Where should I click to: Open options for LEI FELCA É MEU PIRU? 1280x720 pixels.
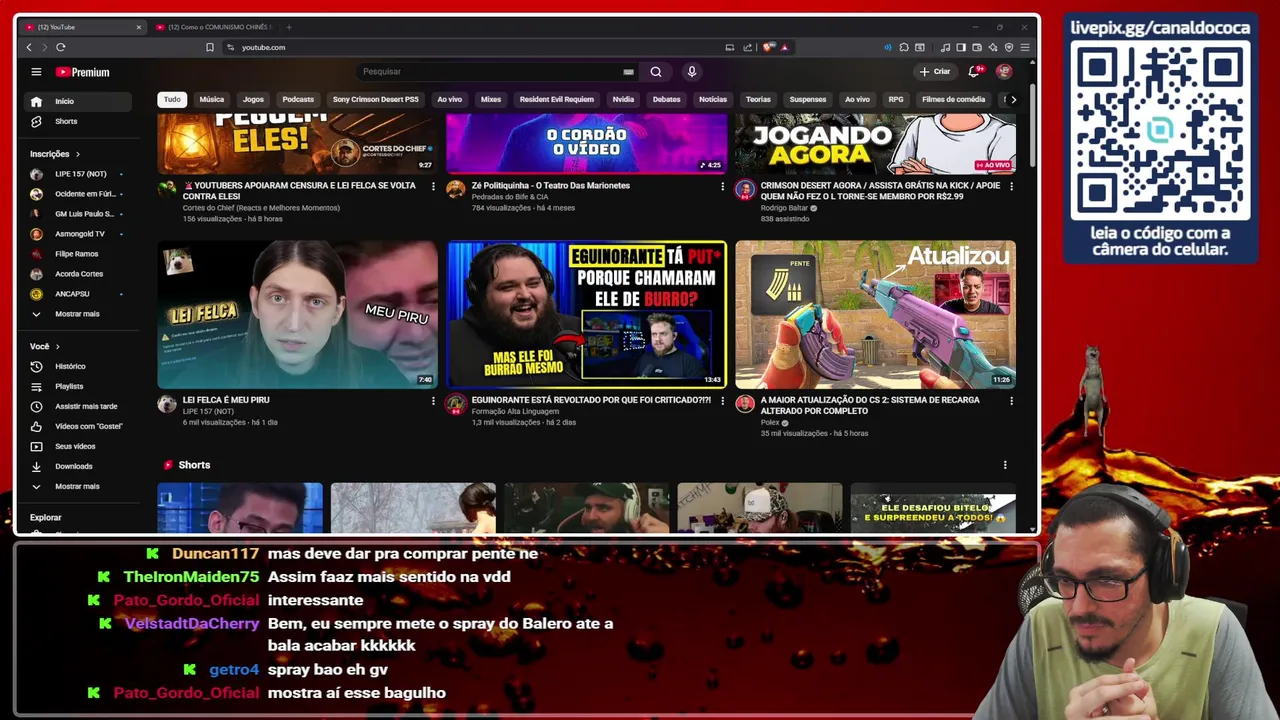[433, 401]
